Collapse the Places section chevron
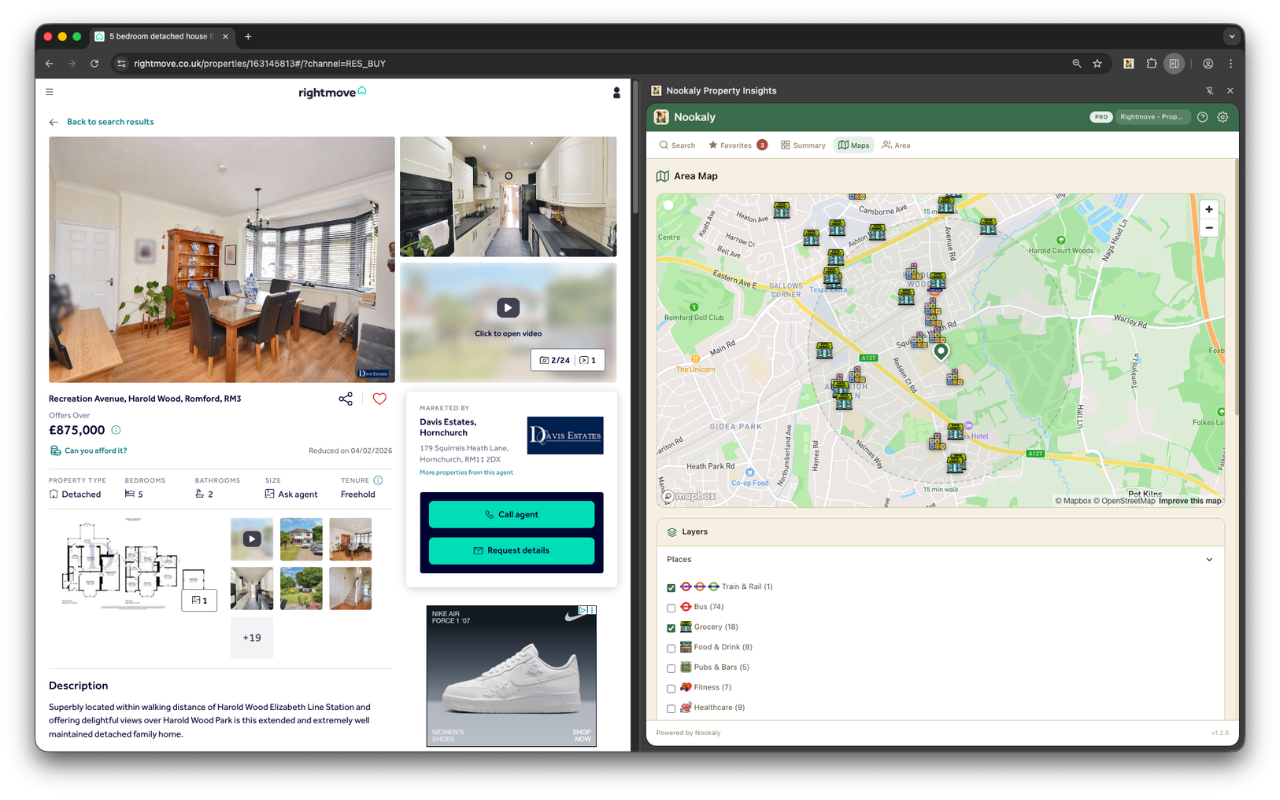Viewport: 1280px width, 800px height. pos(1209,560)
